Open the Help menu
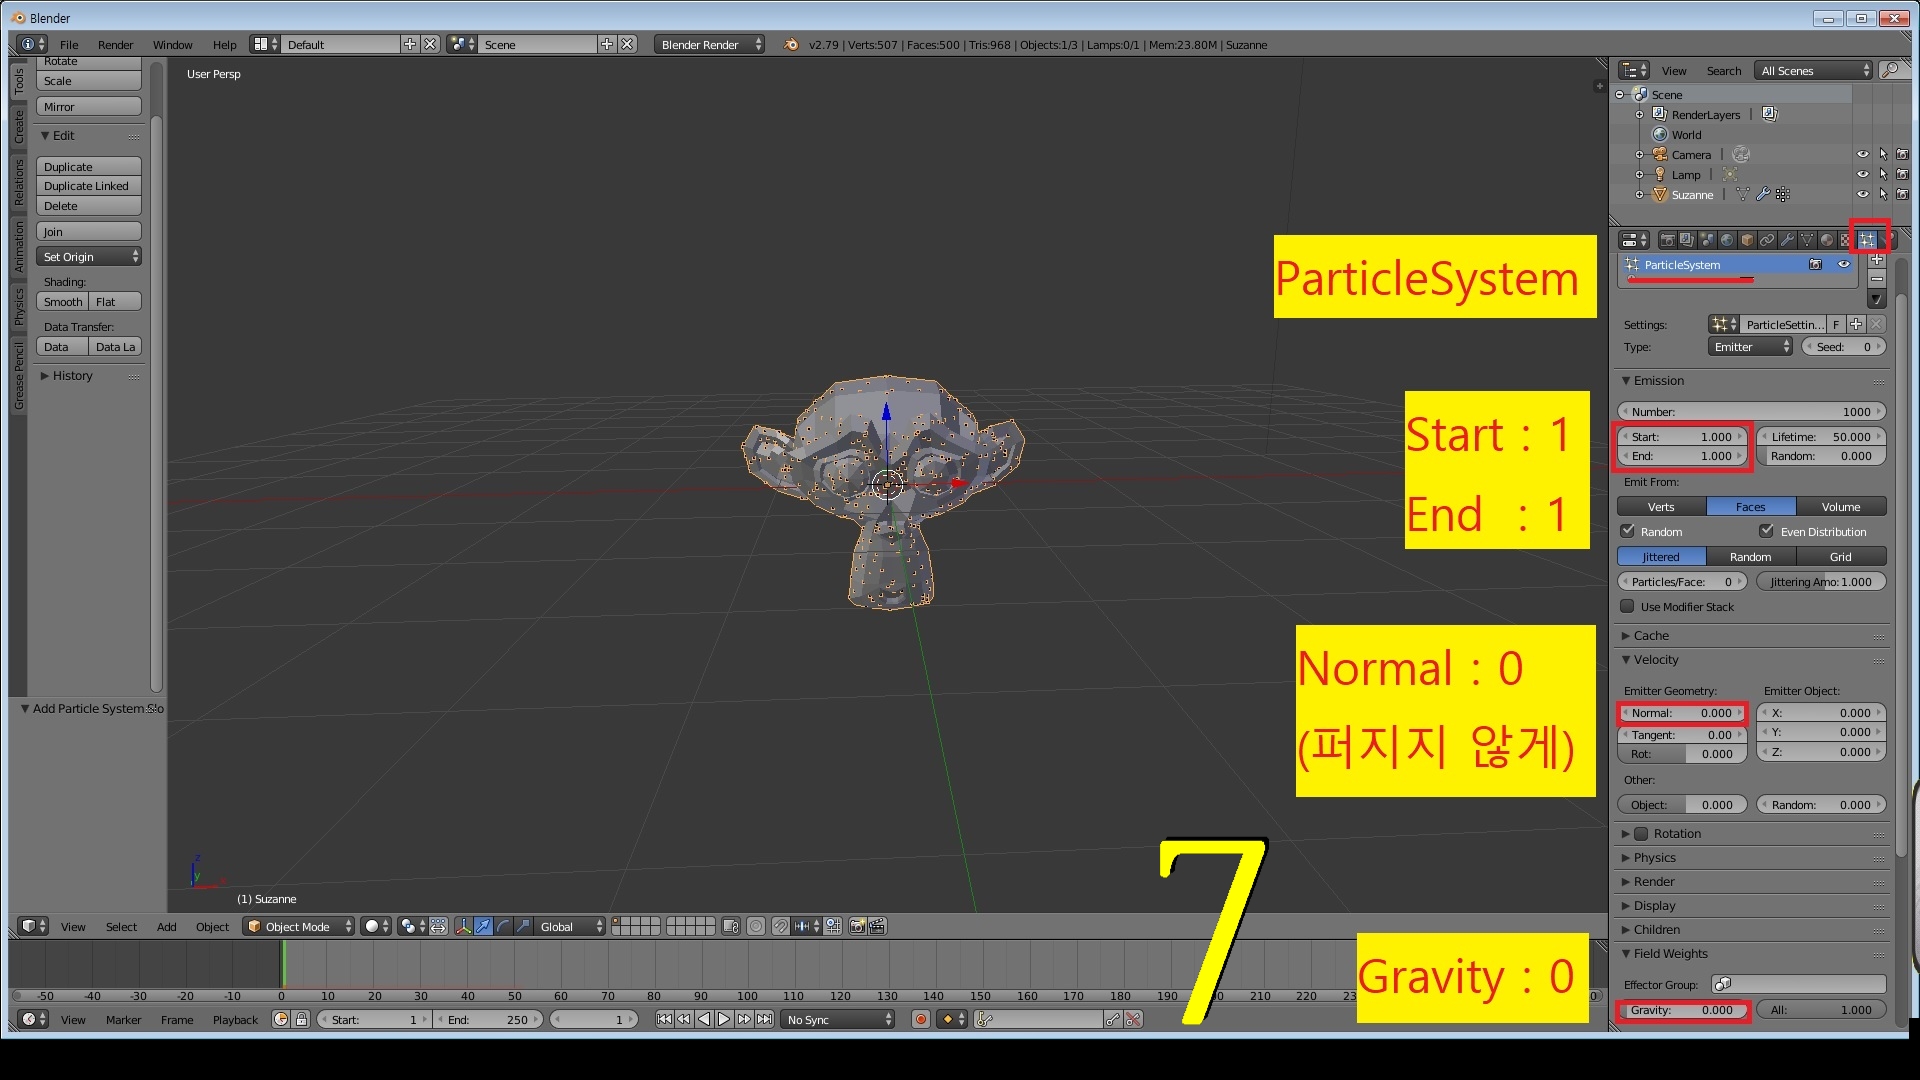 224,44
